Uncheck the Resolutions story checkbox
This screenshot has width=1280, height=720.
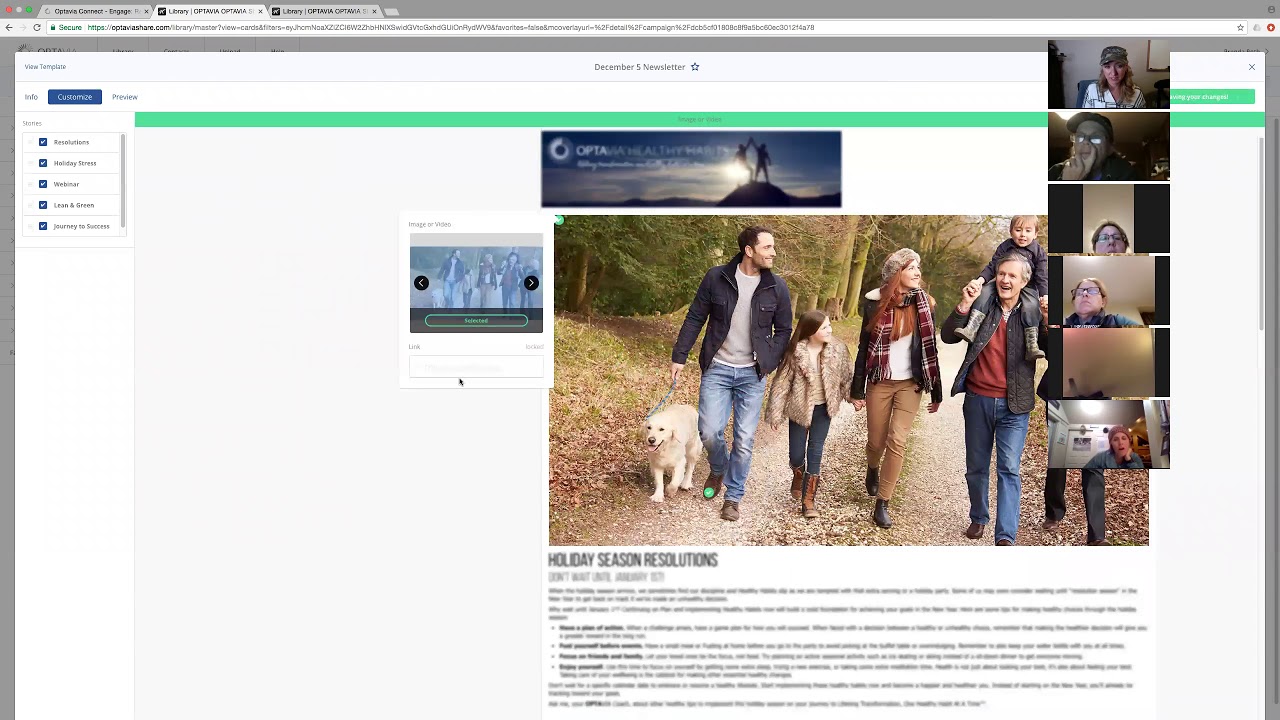[43, 142]
